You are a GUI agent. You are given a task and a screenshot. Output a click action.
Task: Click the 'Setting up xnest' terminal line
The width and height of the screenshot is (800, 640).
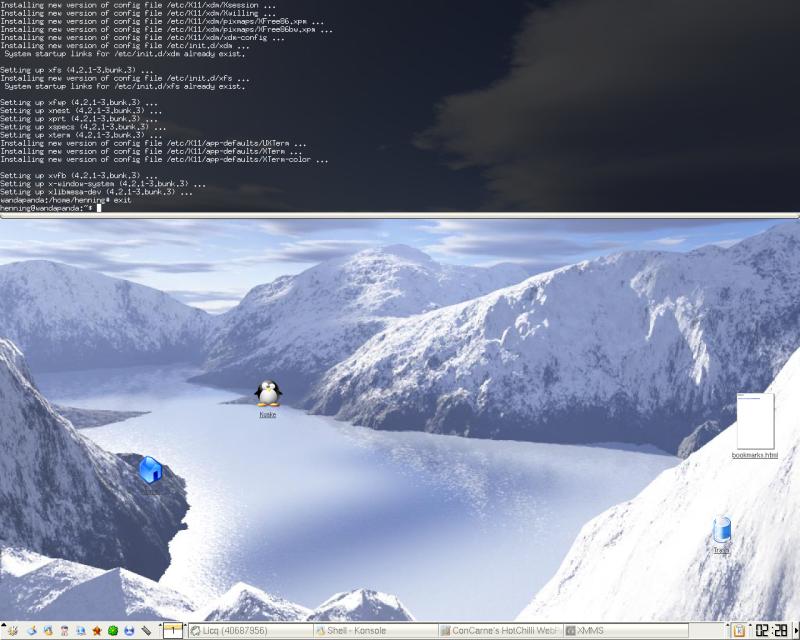coord(81,111)
